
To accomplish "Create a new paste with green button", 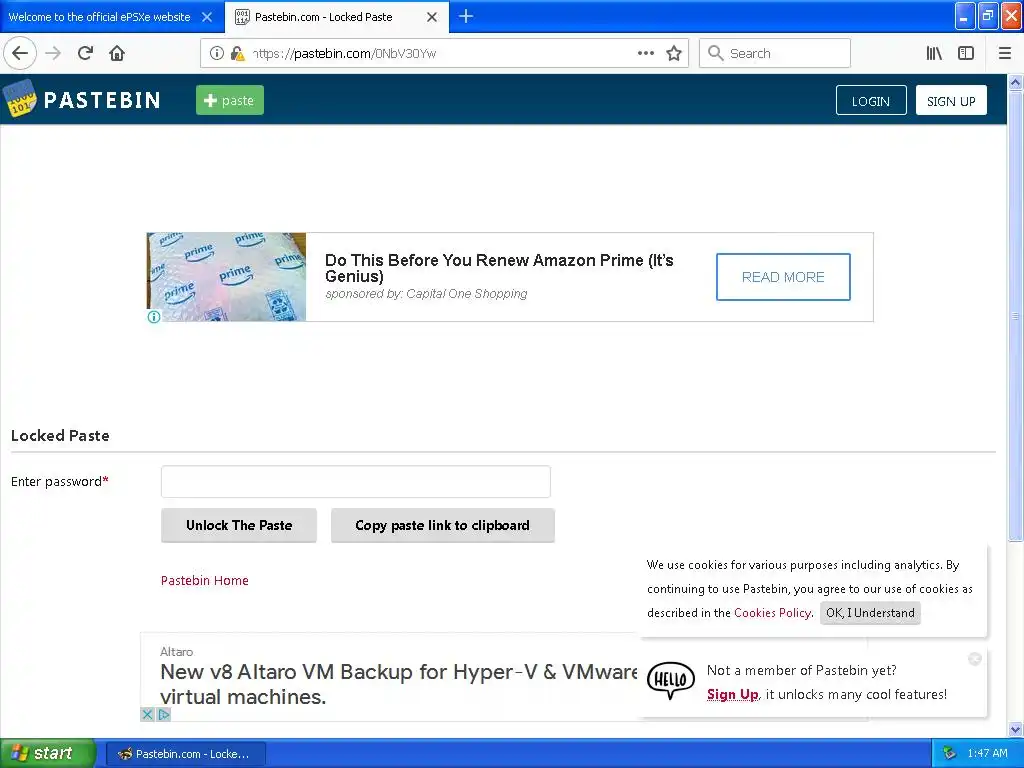I will click(230, 100).
